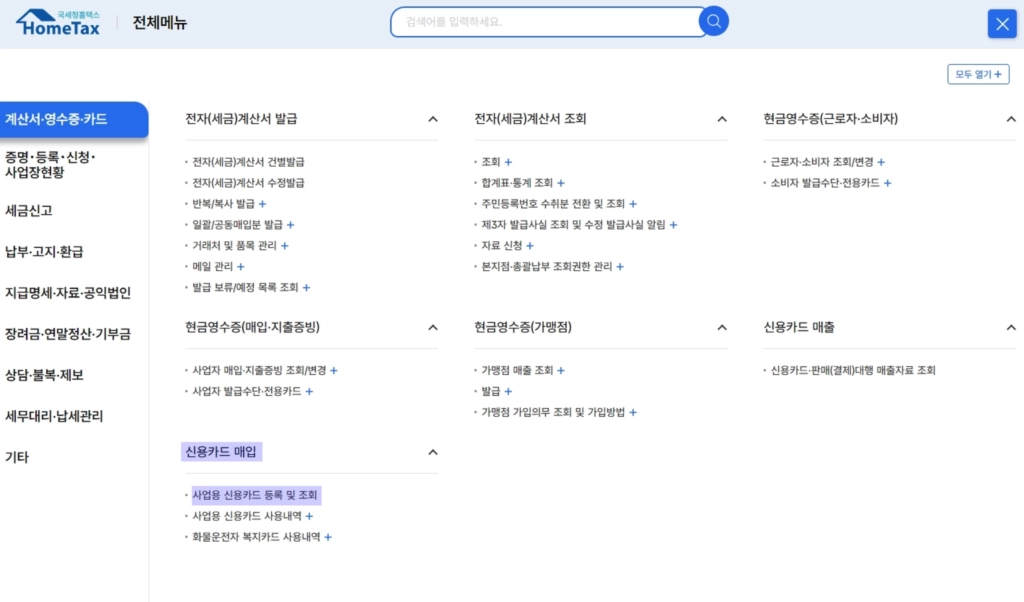Open 사업용 신용카드 등록 및 조회 link
This screenshot has height=602, width=1024.
click(x=255, y=495)
